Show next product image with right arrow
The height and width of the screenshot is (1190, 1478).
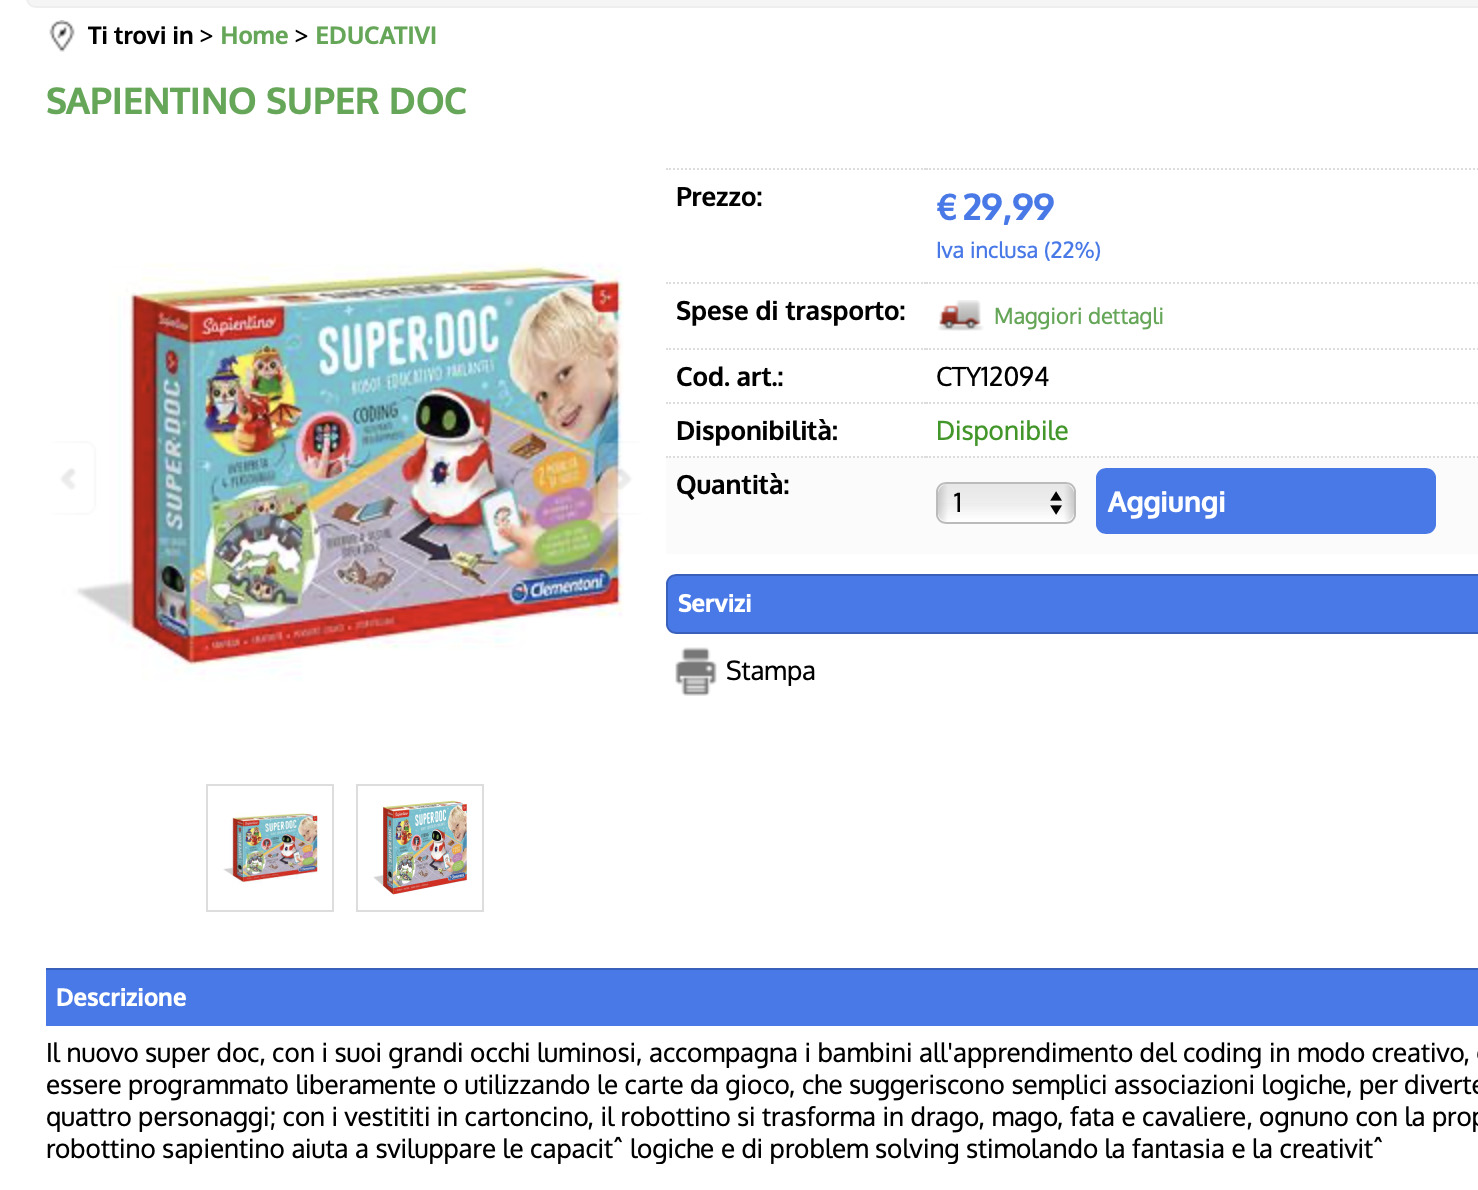pos(624,478)
